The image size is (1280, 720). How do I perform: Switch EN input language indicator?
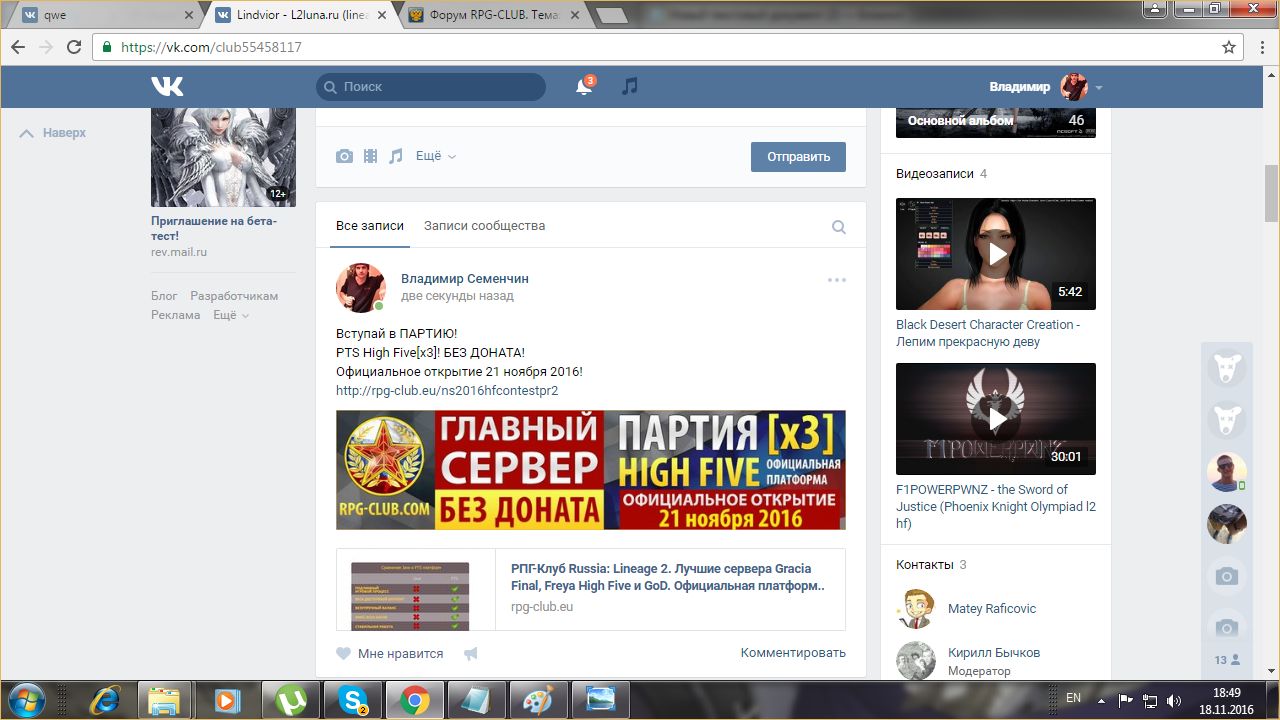pos(1073,698)
